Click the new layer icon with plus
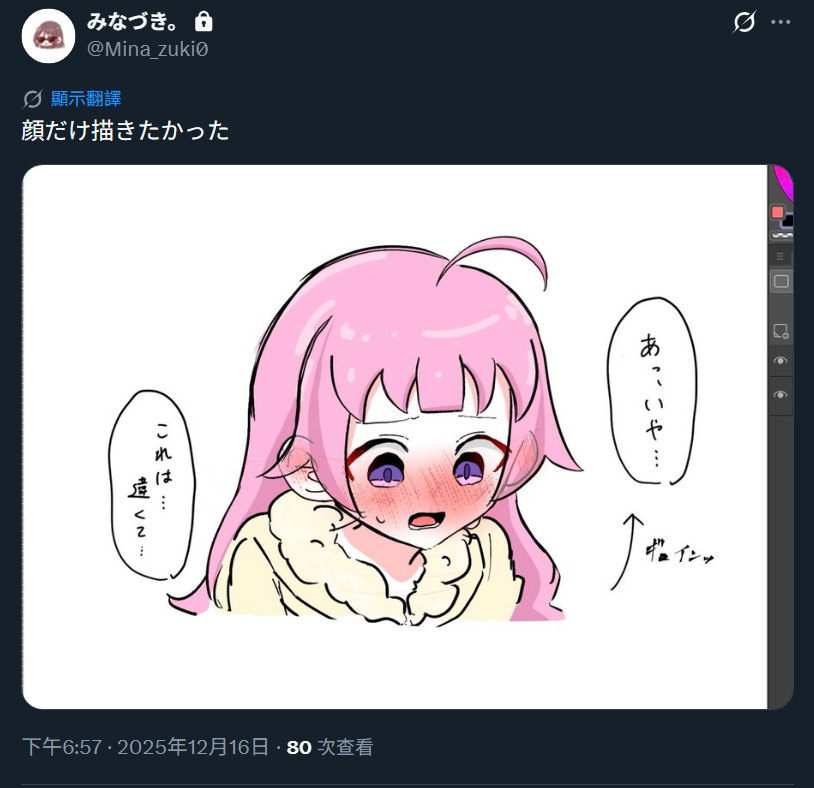 tap(781, 331)
